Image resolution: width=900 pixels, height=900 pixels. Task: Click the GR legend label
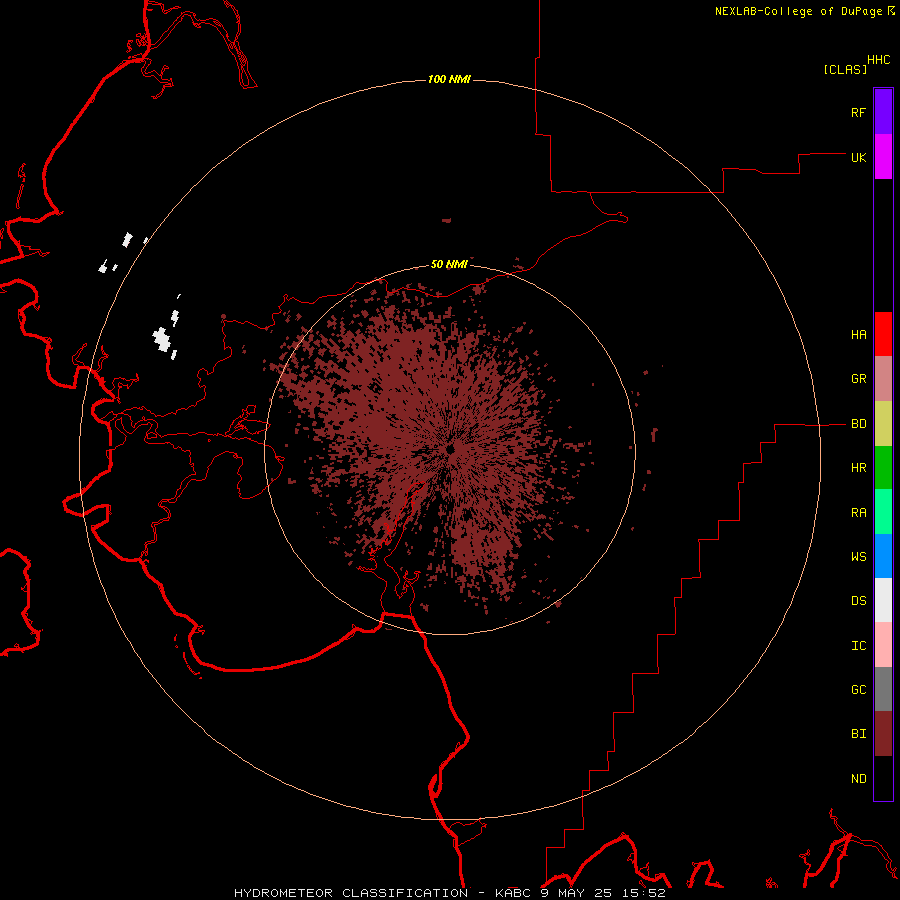click(x=858, y=379)
